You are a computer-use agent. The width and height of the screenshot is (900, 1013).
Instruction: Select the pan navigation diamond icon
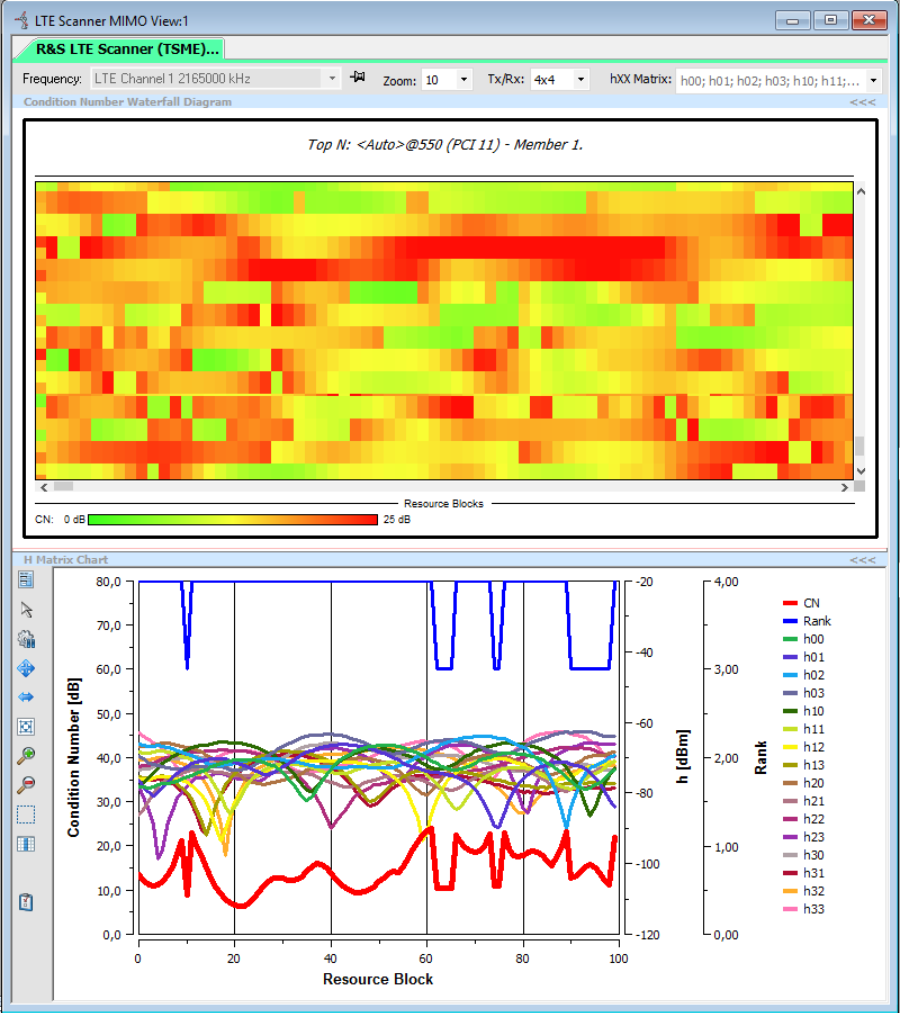tap(25, 668)
